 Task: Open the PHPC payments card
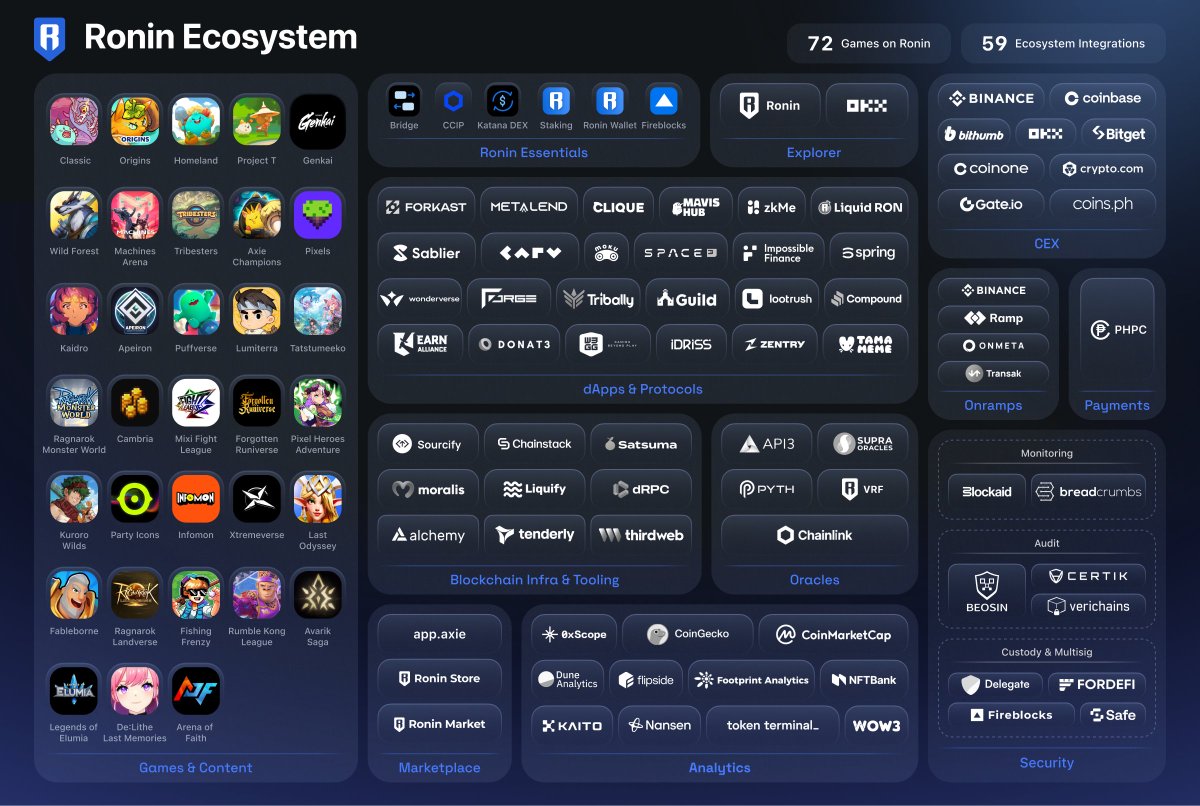tap(1117, 331)
